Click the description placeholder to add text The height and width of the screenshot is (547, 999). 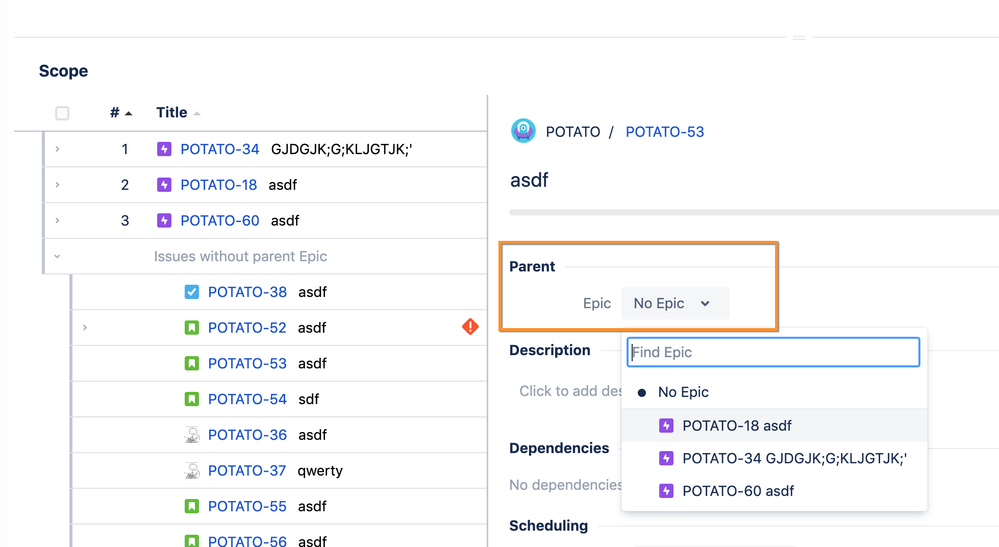pyautogui.click(x=571, y=391)
